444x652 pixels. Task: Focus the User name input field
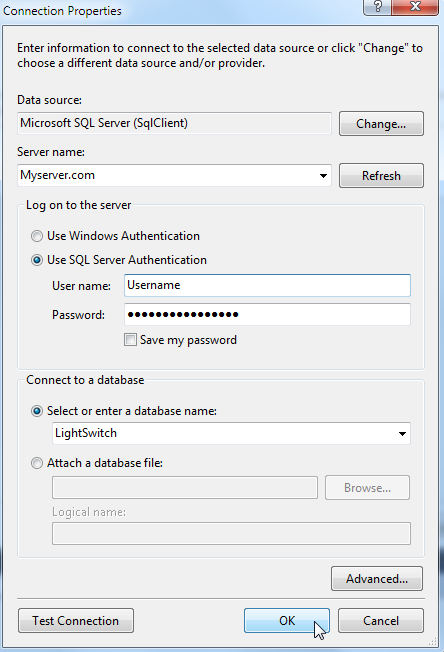coord(267,285)
